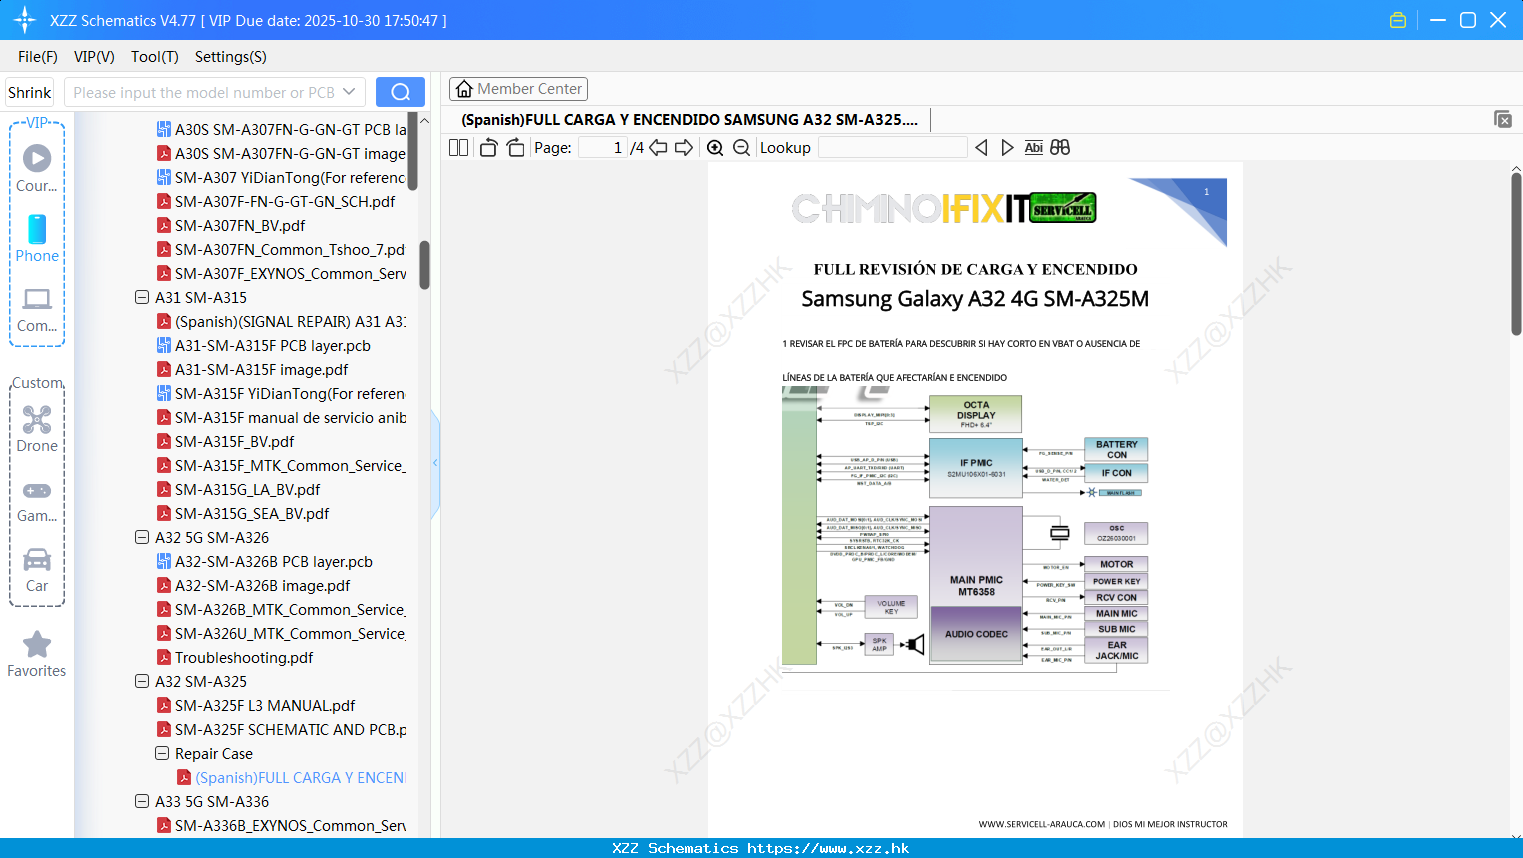Collapse the A31 SM-A315 folder
This screenshot has width=1523, height=858.
[142, 297]
